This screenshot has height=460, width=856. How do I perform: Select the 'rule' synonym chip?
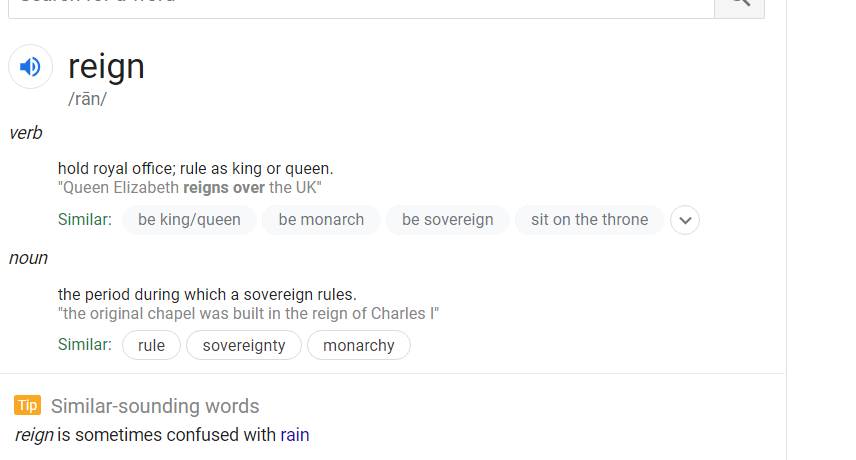coord(151,345)
